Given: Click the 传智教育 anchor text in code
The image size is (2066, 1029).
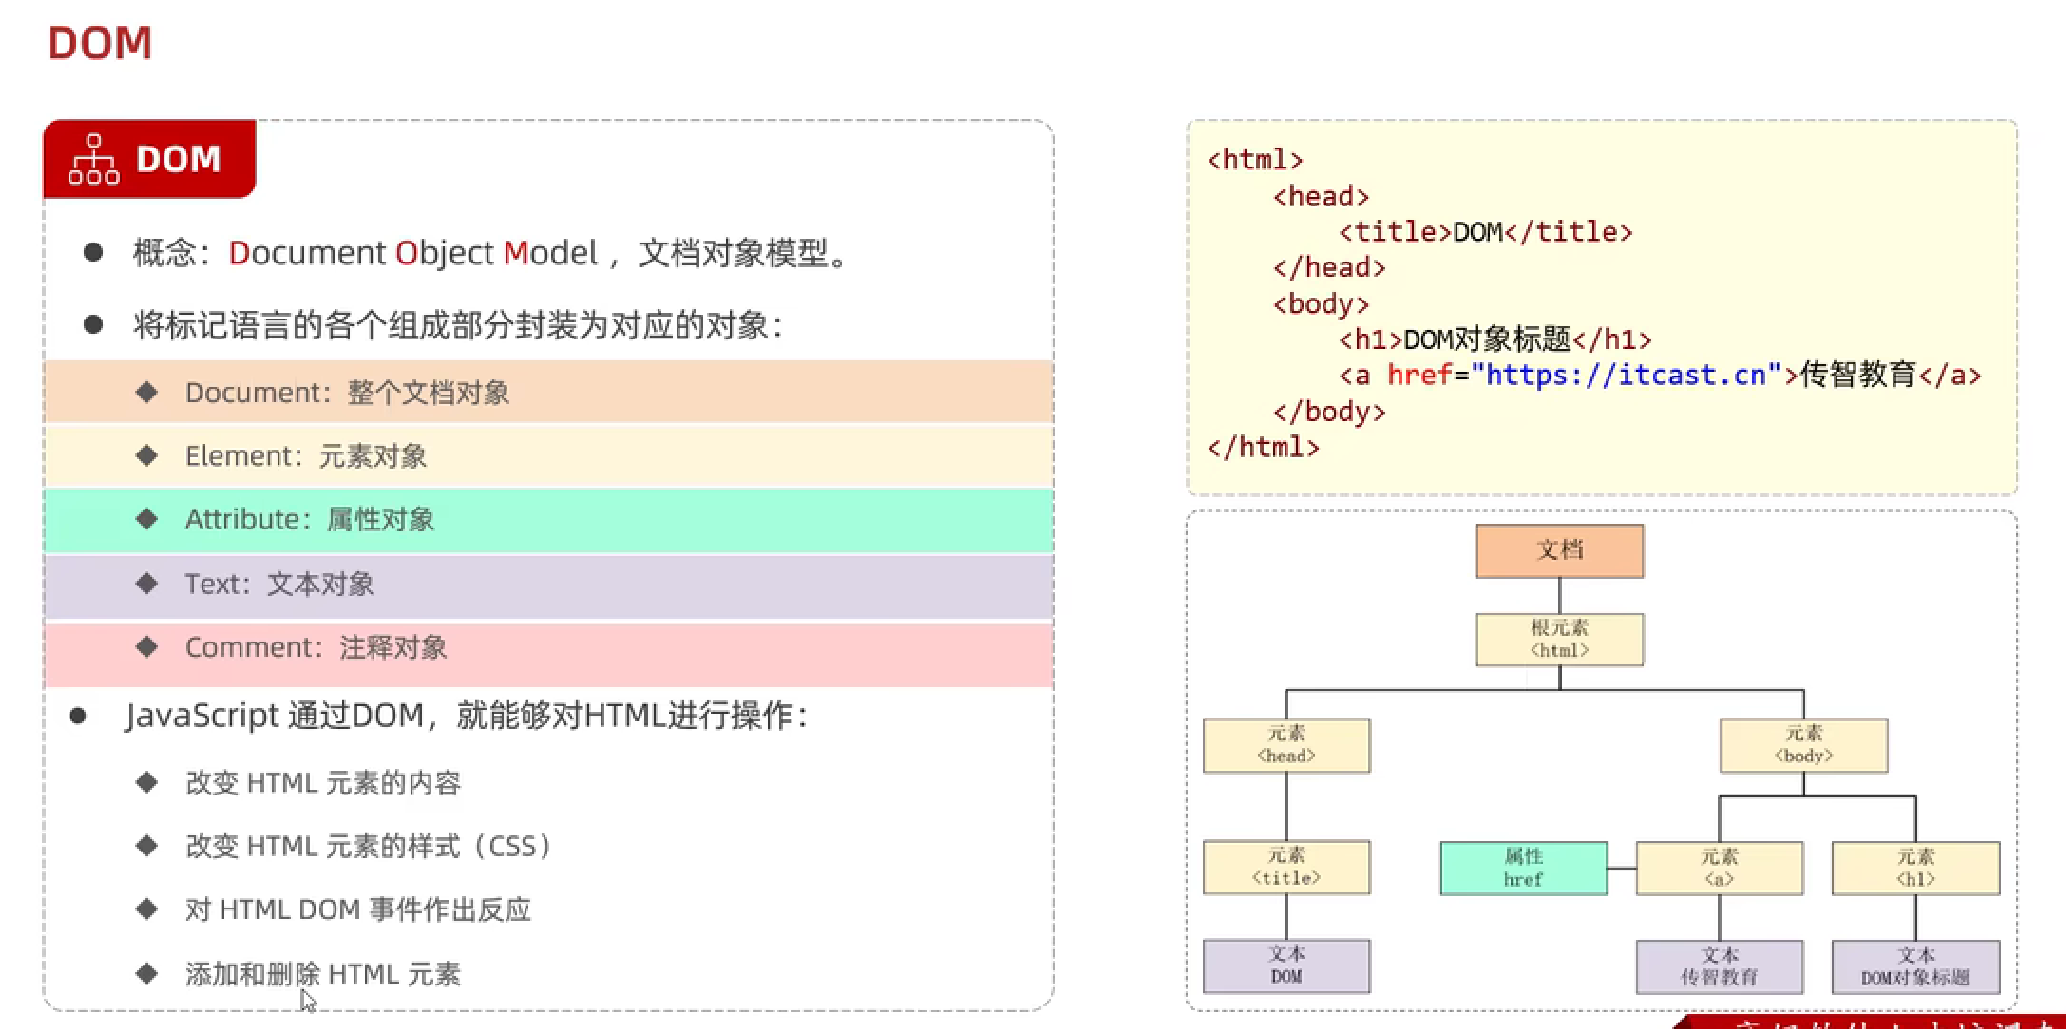Looking at the screenshot, I should (x=1857, y=375).
